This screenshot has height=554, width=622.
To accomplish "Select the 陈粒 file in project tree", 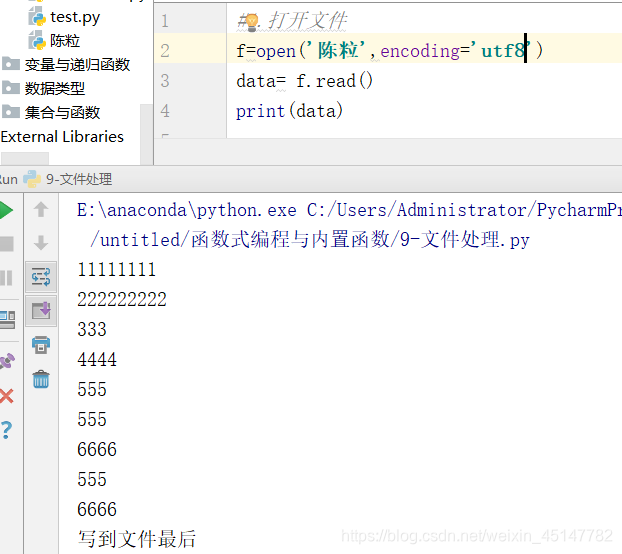I will [x=65, y=41].
